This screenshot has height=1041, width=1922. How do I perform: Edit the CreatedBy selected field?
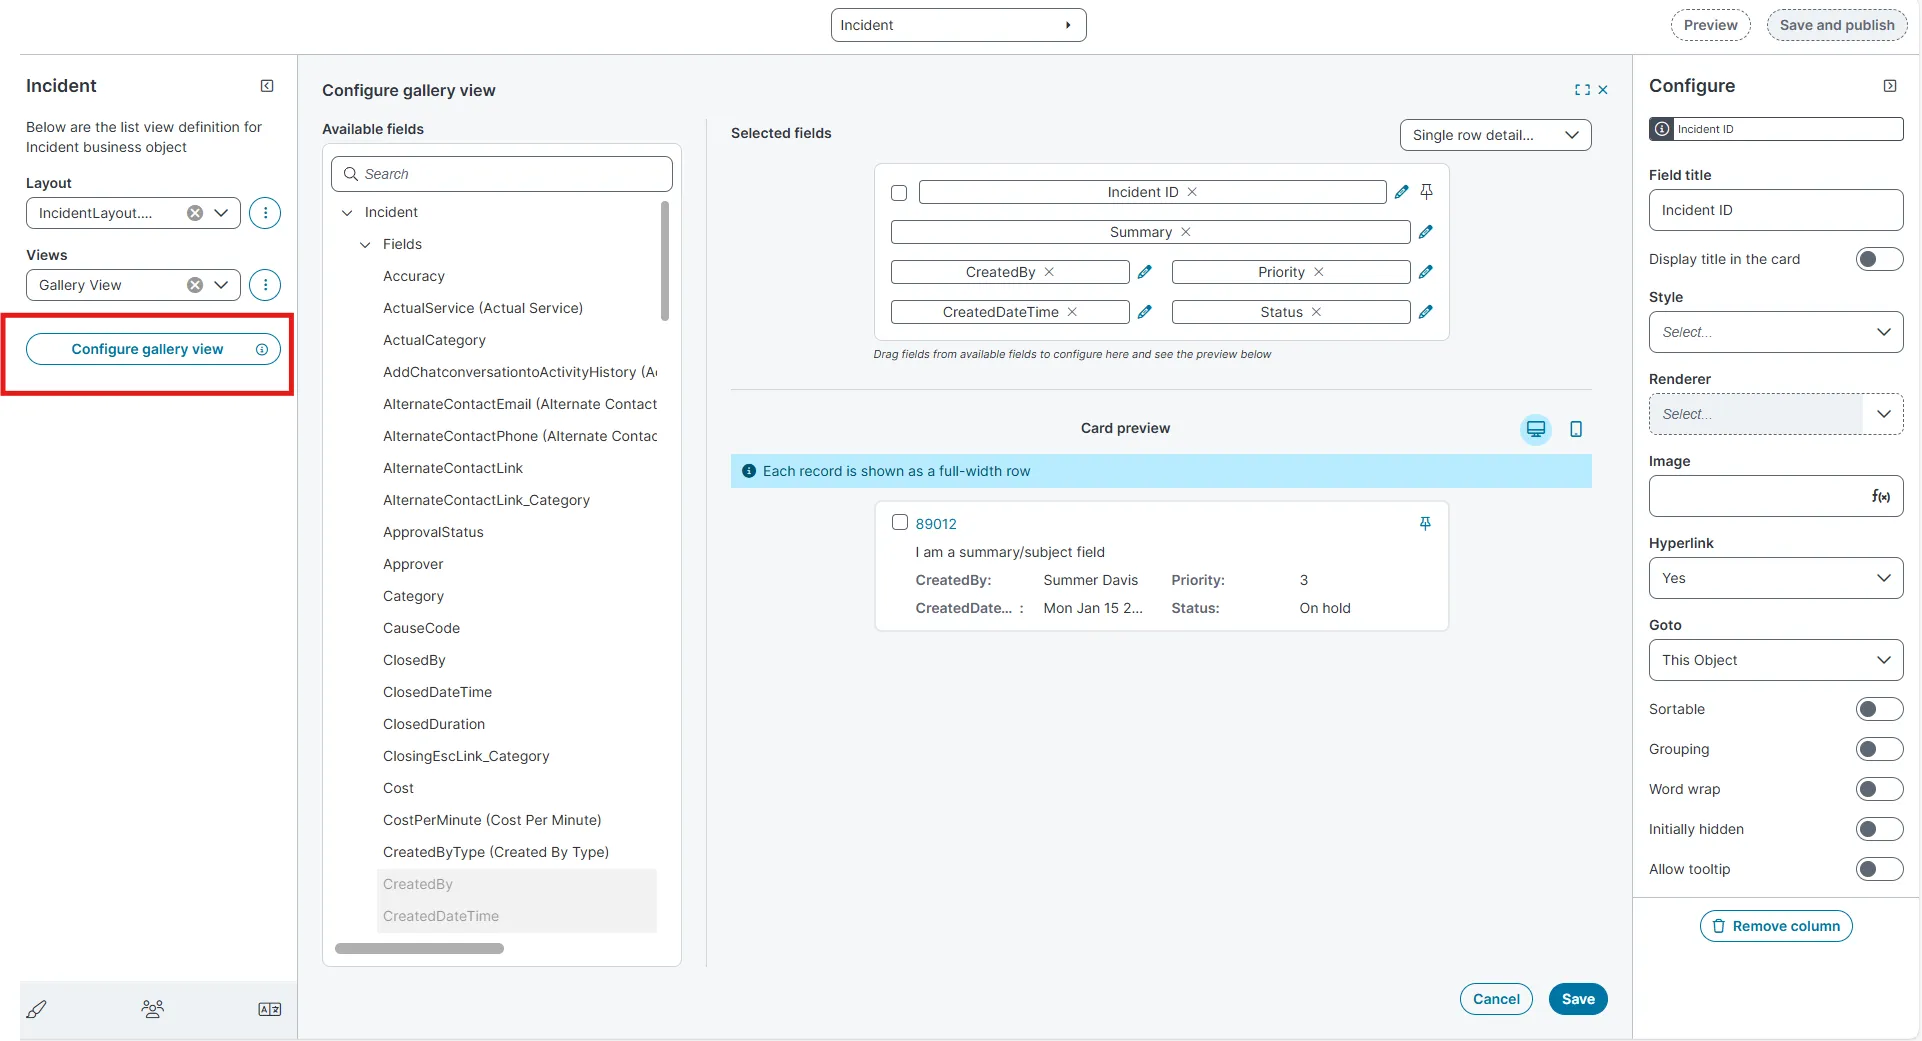[1145, 272]
